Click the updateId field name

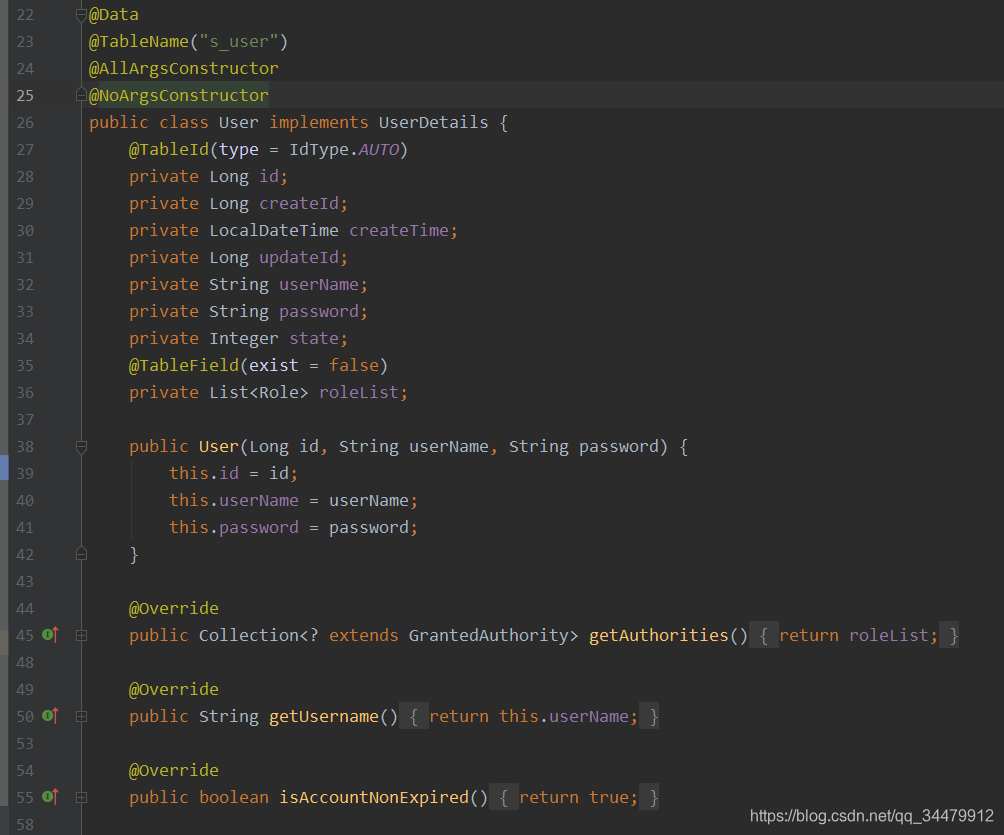point(299,257)
